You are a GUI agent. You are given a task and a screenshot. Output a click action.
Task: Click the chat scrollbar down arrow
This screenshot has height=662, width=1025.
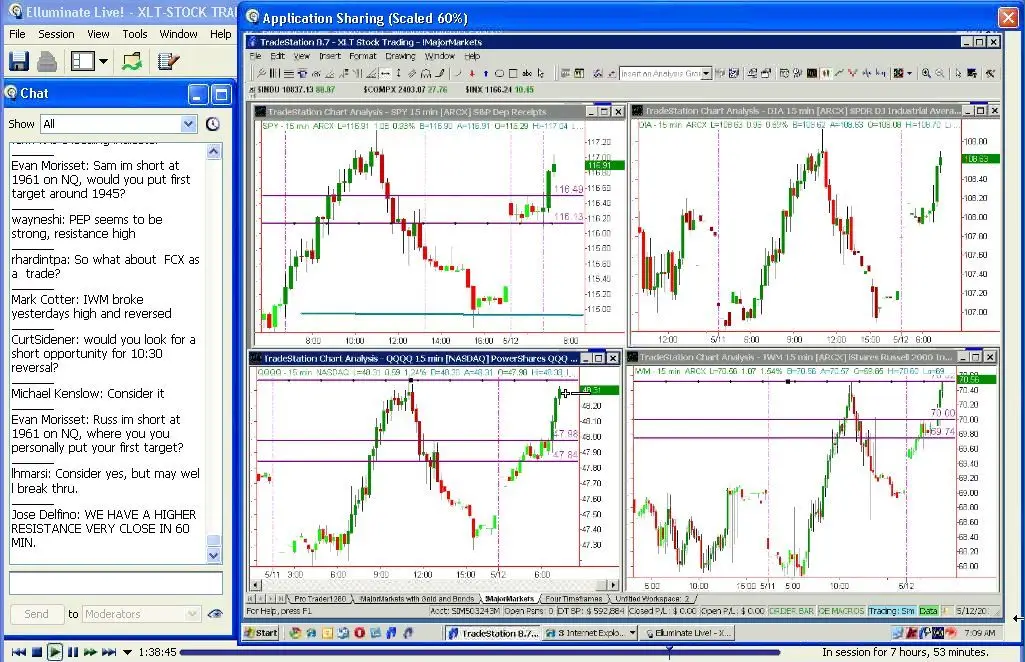click(x=214, y=555)
